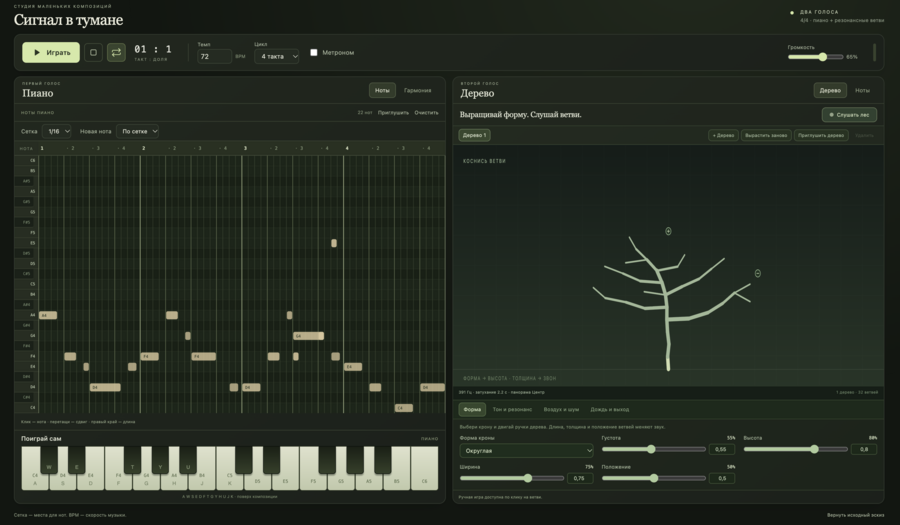Select the Дерево tab in second voice
Image resolution: width=900 pixels, height=525 pixels.
(830, 90)
